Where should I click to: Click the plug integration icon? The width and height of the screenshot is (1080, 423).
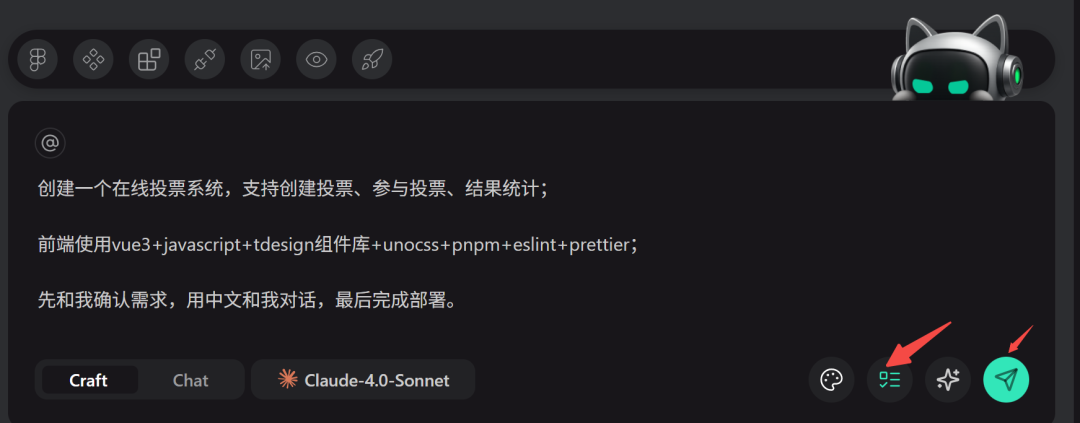pos(205,59)
